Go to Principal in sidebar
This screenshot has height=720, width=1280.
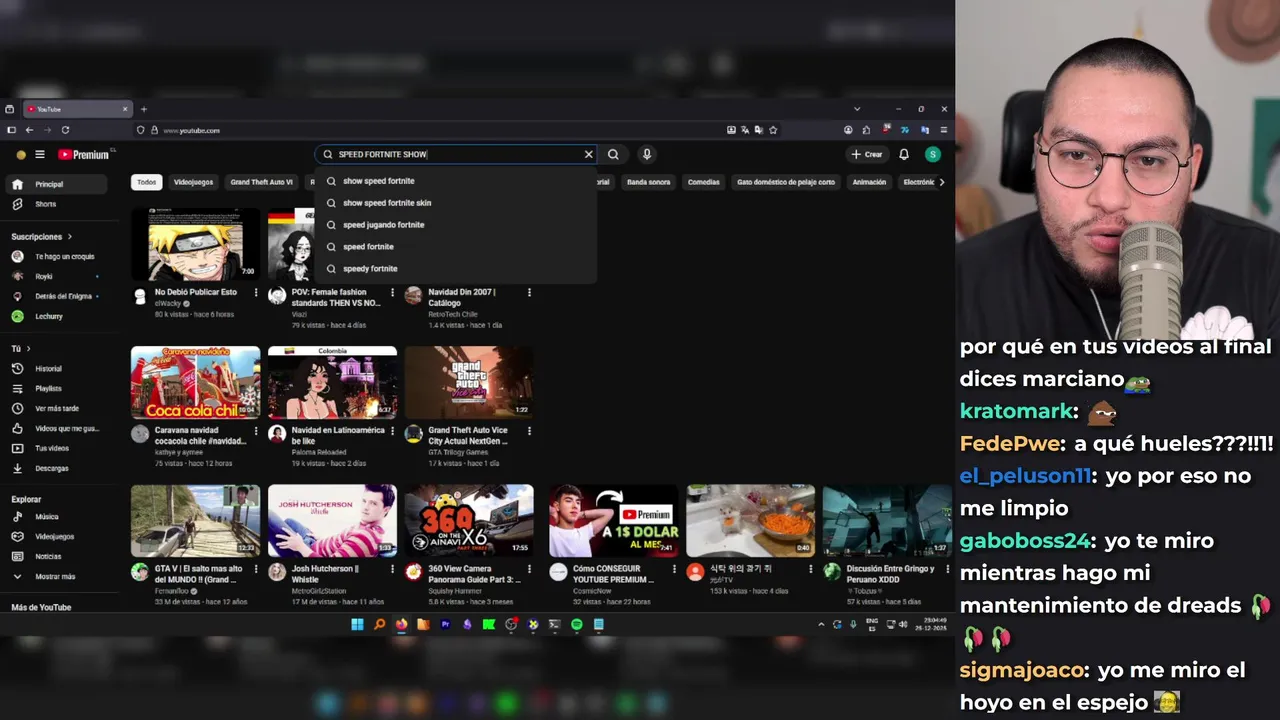(x=56, y=184)
